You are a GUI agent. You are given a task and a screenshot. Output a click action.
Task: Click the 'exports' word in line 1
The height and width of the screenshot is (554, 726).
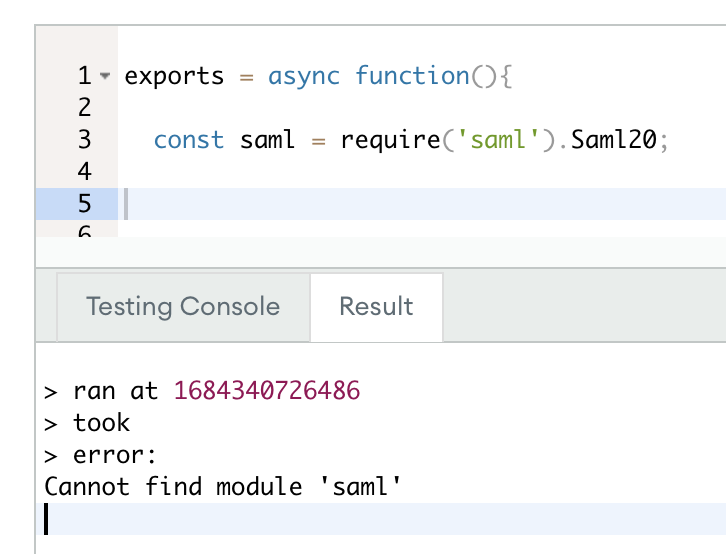[174, 76]
